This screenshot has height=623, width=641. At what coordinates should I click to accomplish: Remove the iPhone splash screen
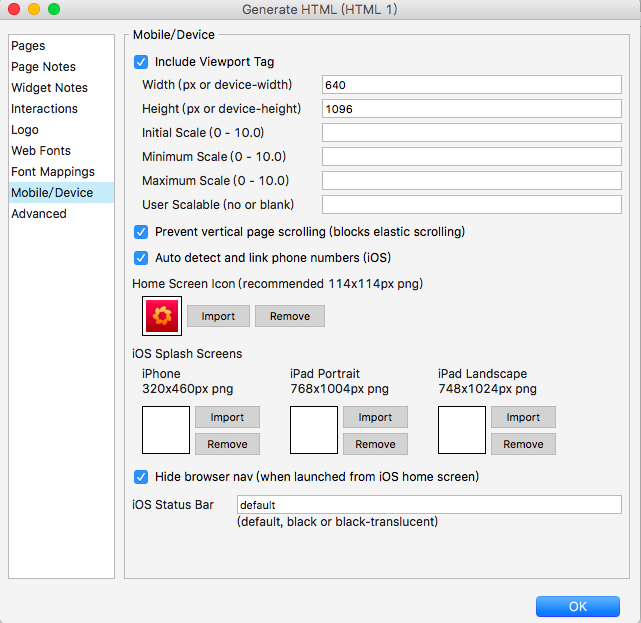point(227,444)
